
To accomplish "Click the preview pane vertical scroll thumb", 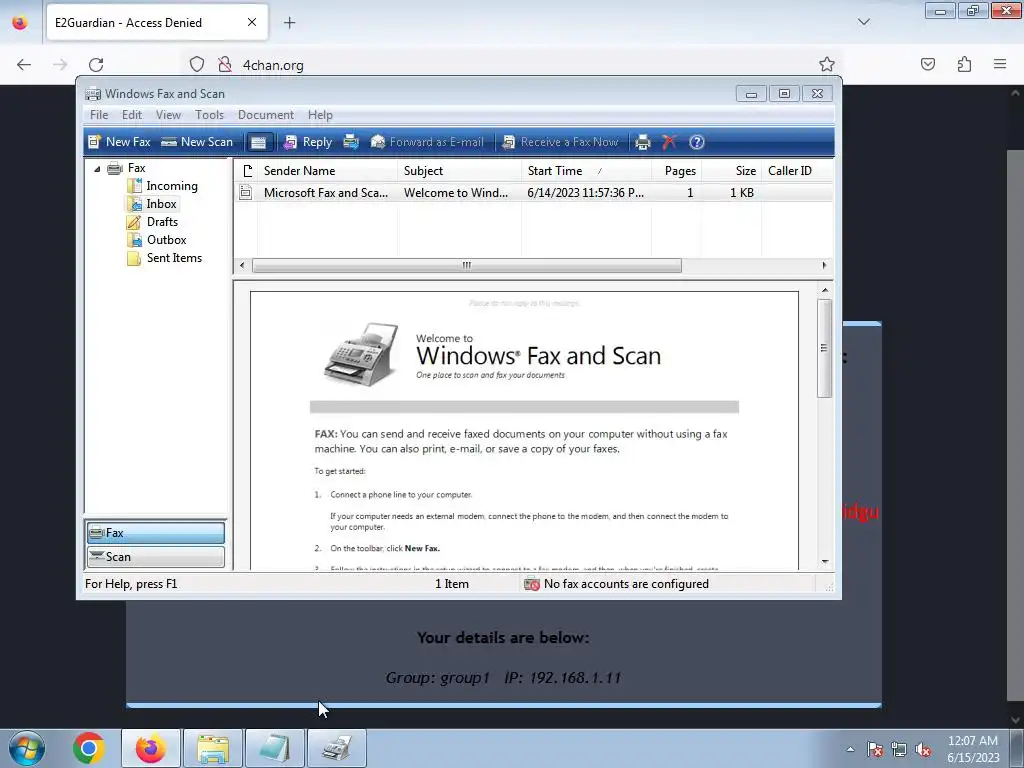I will 825,348.
